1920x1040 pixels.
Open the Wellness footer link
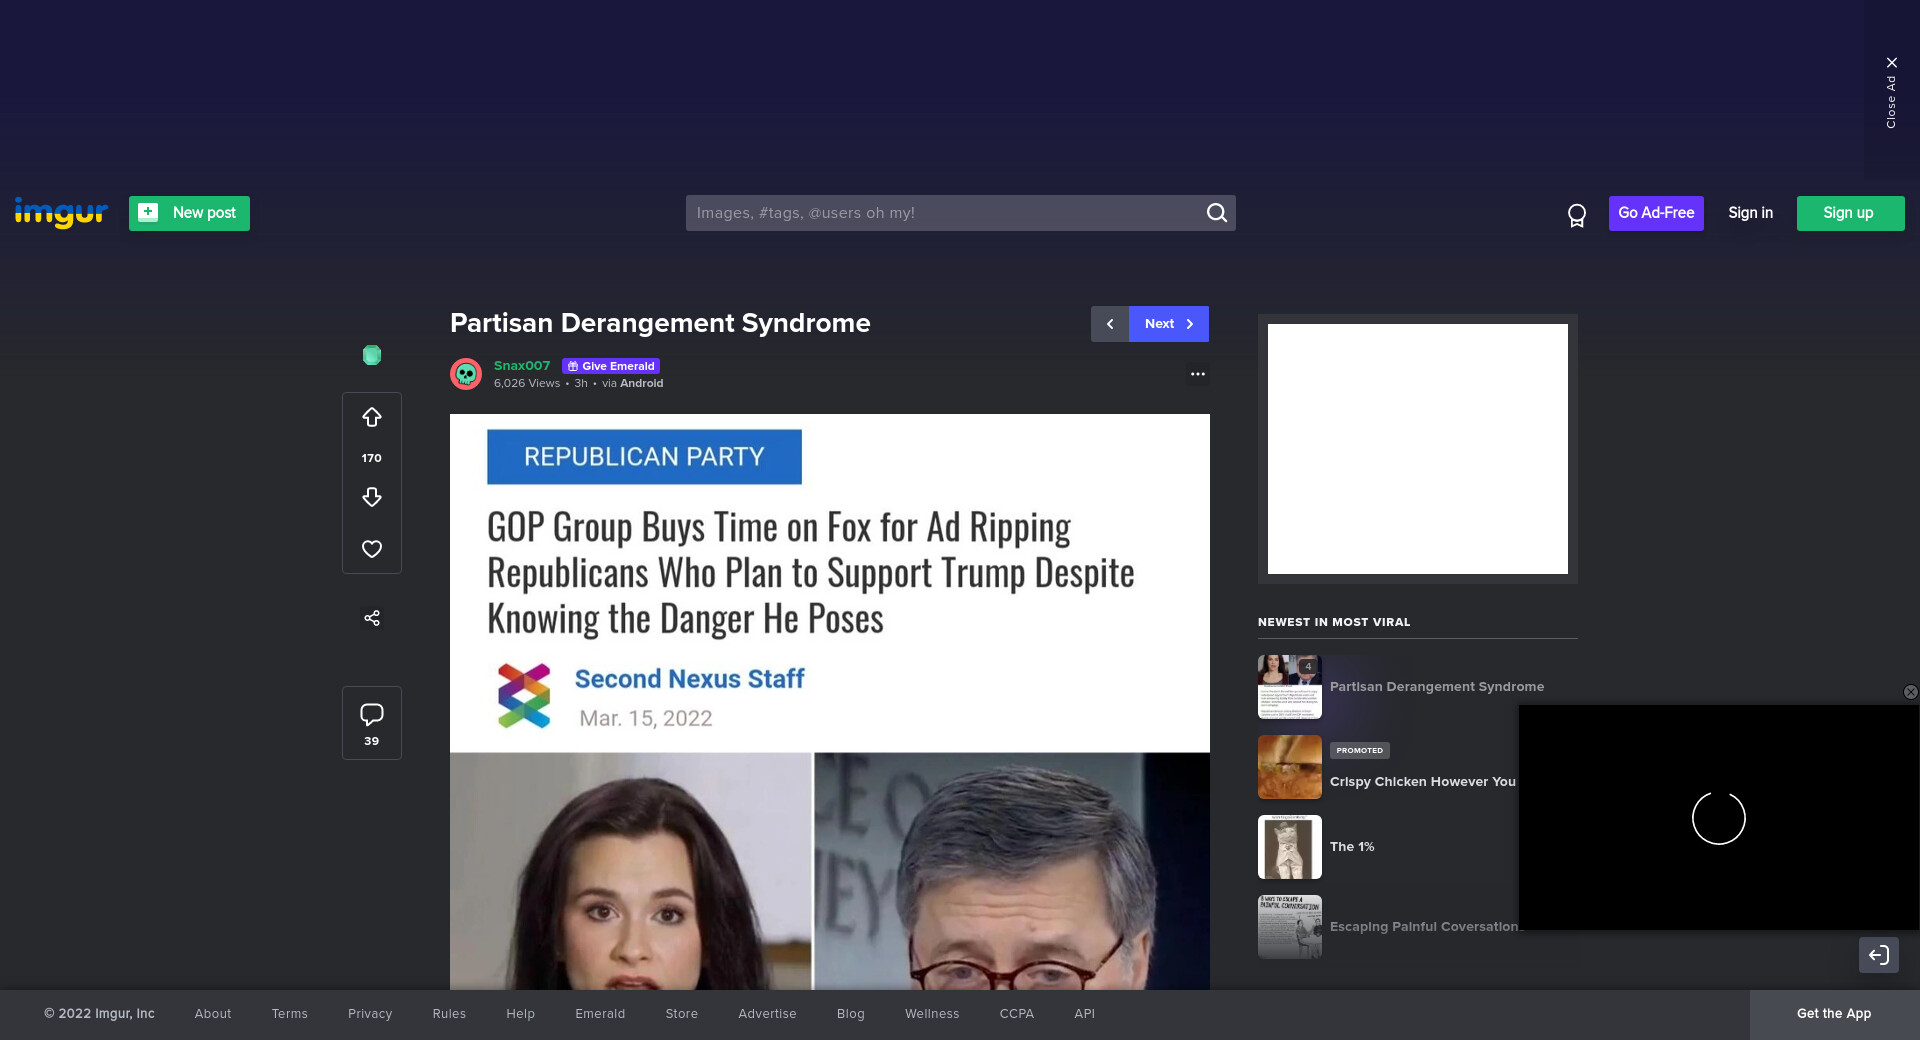click(931, 1014)
